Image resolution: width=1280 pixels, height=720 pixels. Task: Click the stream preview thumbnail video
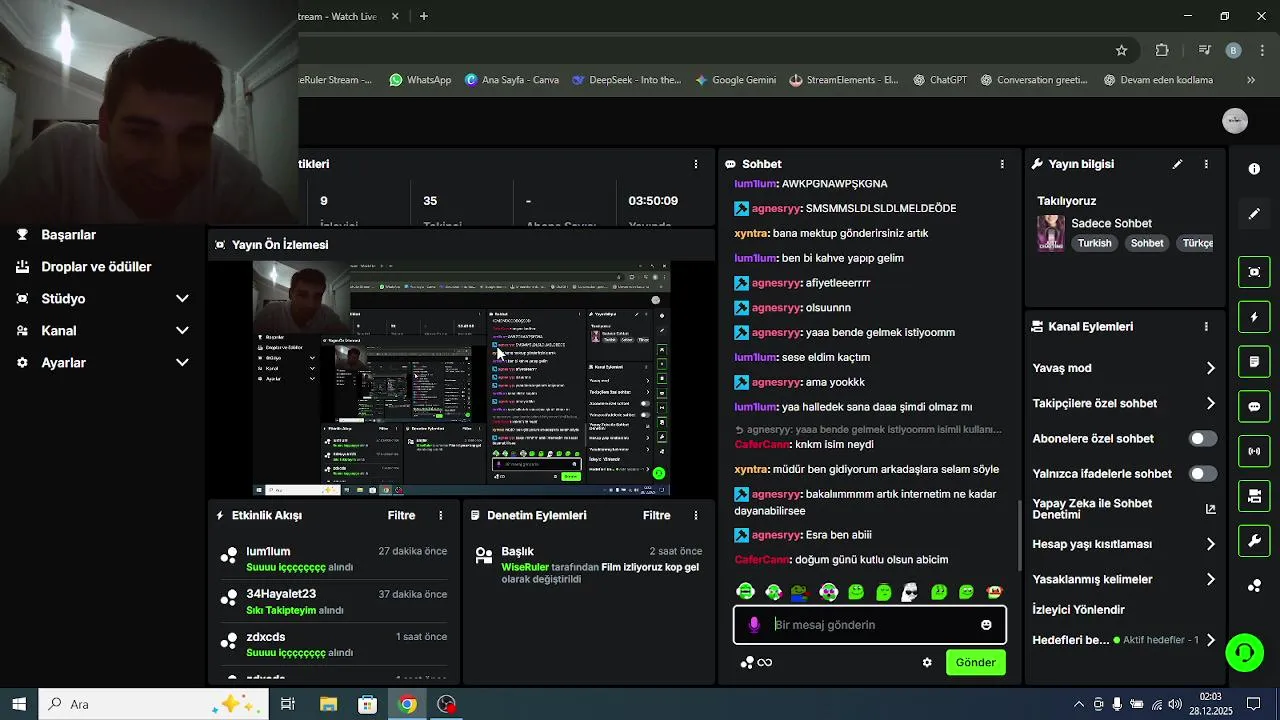[x=461, y=379]
